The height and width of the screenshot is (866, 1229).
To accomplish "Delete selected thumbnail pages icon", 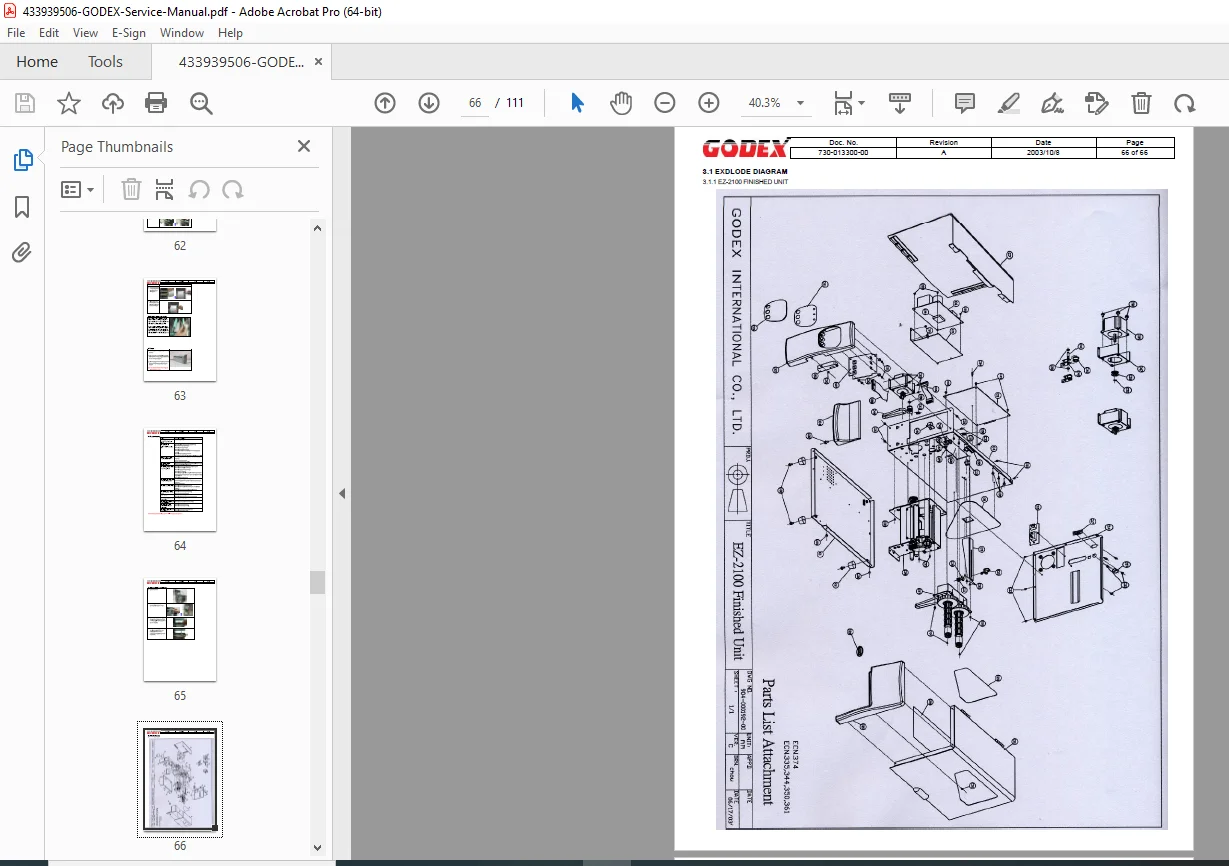I will (x=131, y=189).
